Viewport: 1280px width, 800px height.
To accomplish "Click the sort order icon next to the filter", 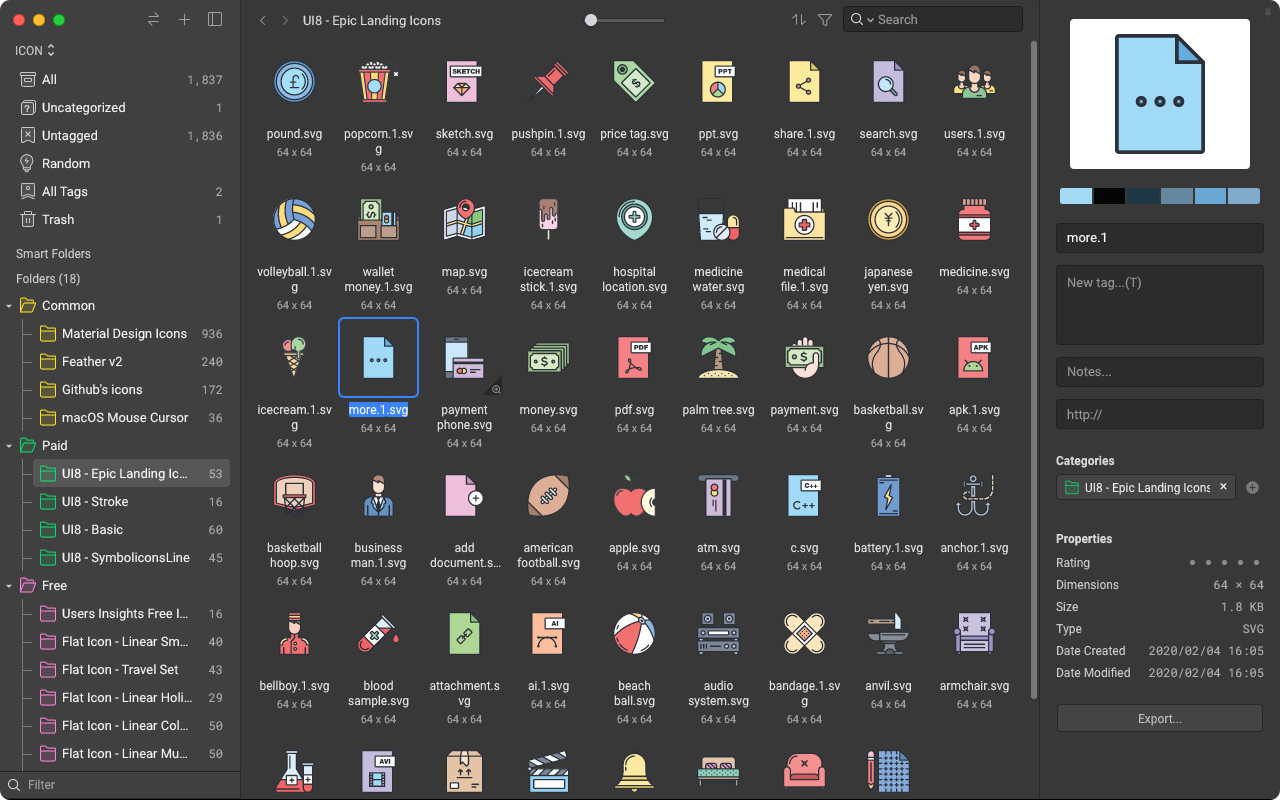I will [x=797, y=19].
